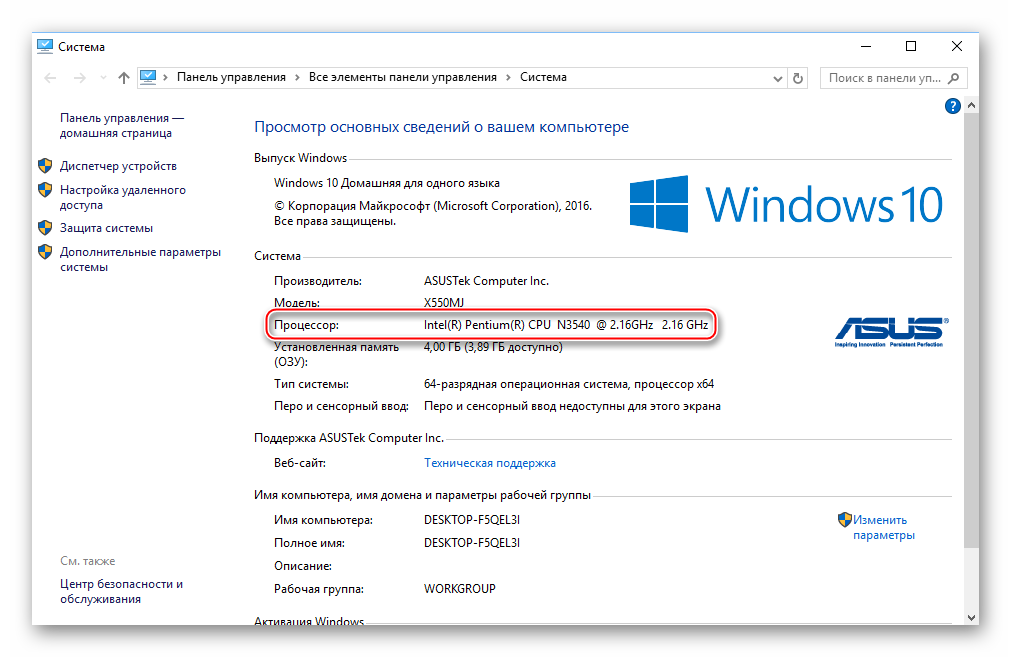Select 'Панель управления' breadcrumb
This screenshot has width=1011, height=657.
(231, 77)
